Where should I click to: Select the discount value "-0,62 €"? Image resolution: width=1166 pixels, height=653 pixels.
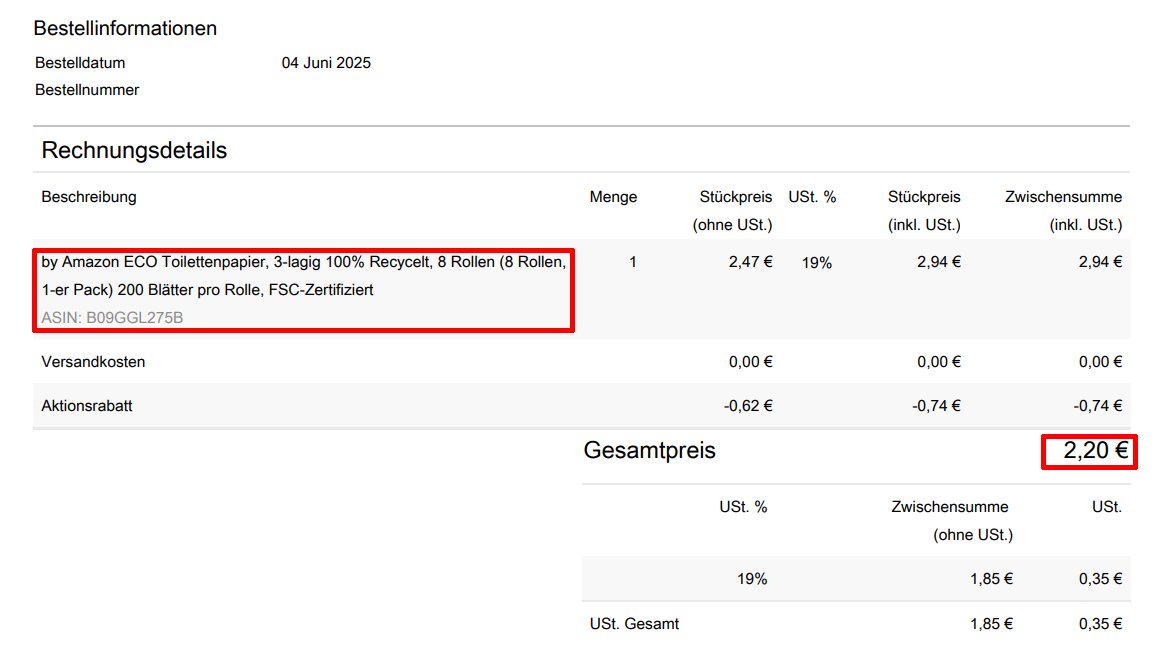tap(748, 406)
